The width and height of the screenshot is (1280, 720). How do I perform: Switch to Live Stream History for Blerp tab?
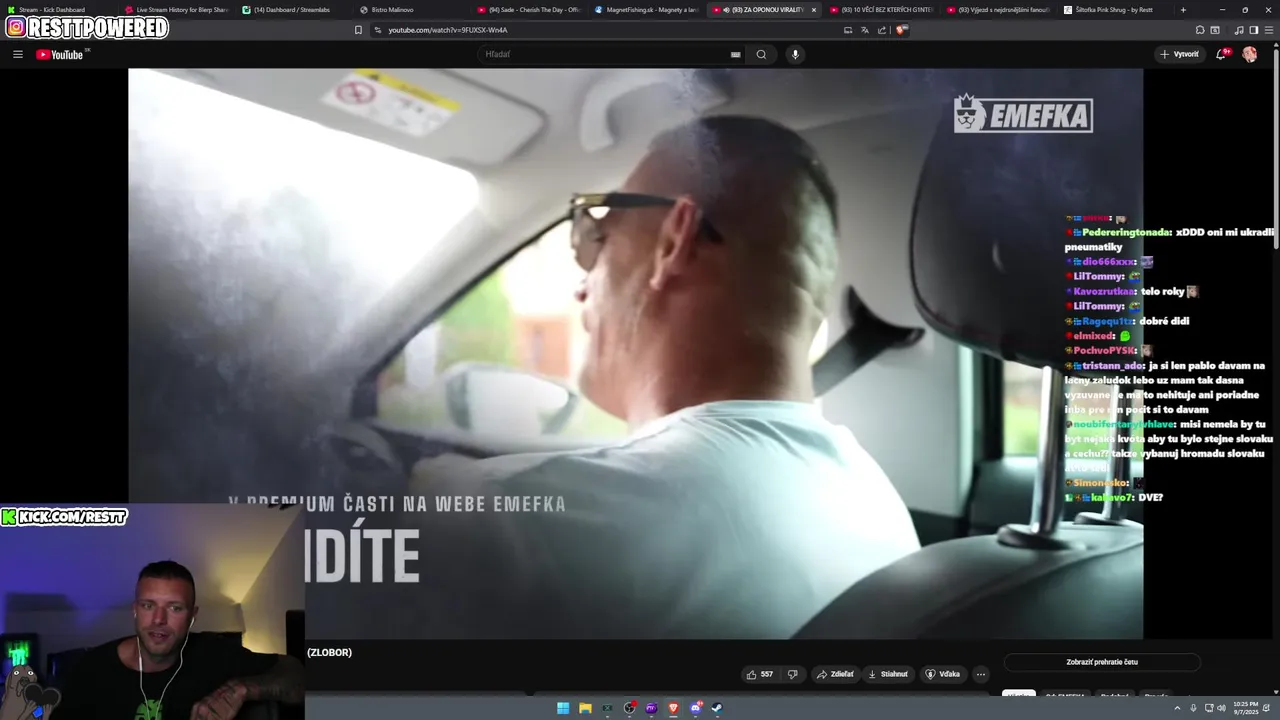(x=177, y=9)
